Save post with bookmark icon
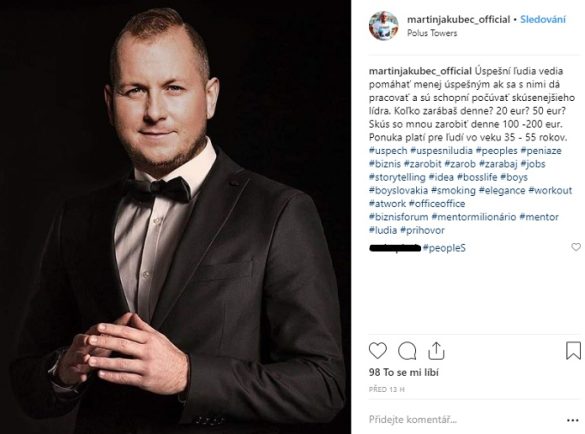Image resolution: width=585 pixels, height=434 pixels. (x=573, y=351)
